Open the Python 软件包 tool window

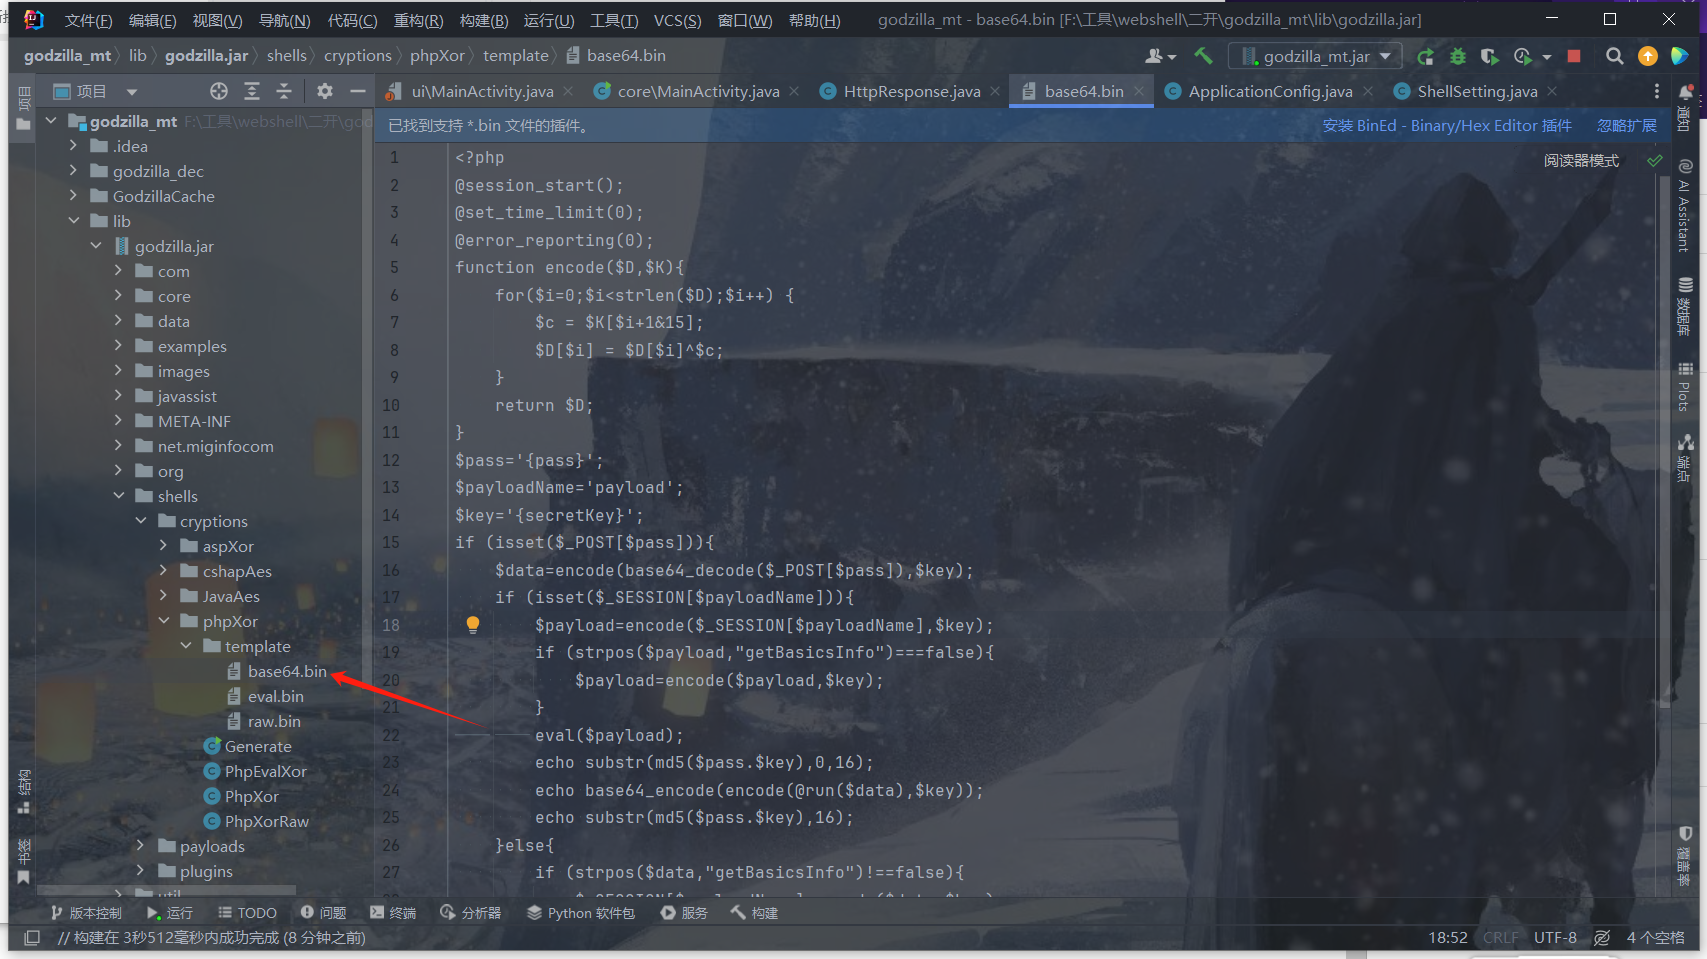pos(581,913)
